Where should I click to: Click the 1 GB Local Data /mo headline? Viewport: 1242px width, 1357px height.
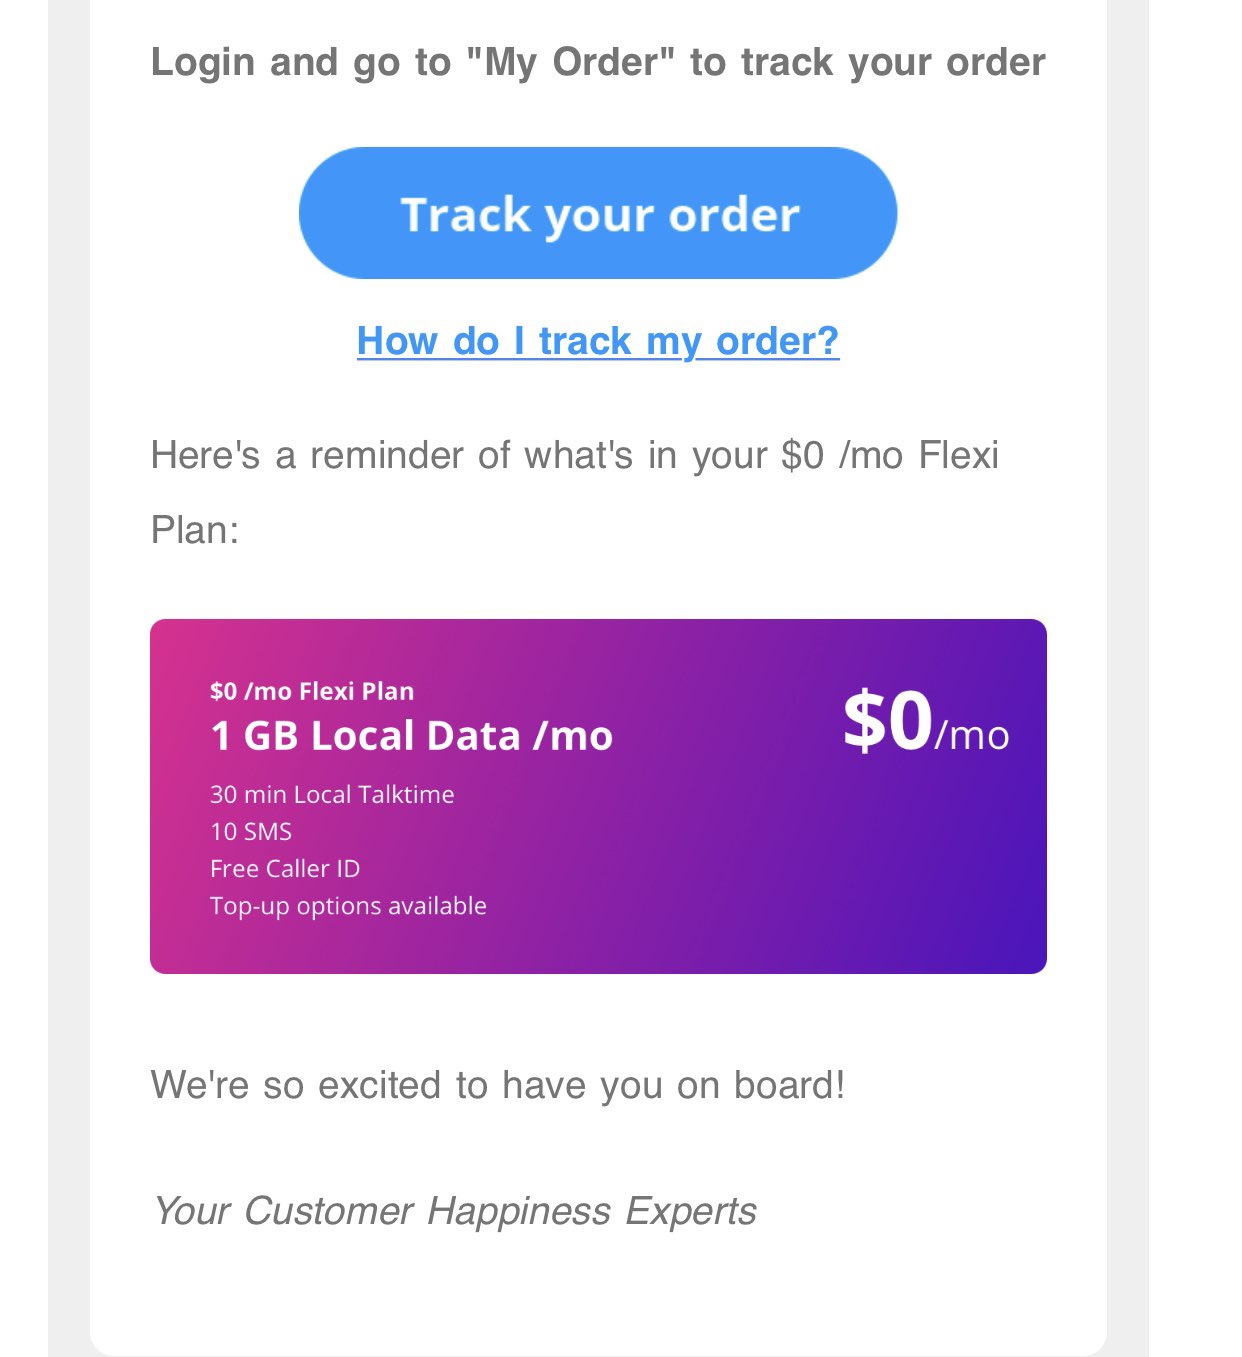click(411, 736)
